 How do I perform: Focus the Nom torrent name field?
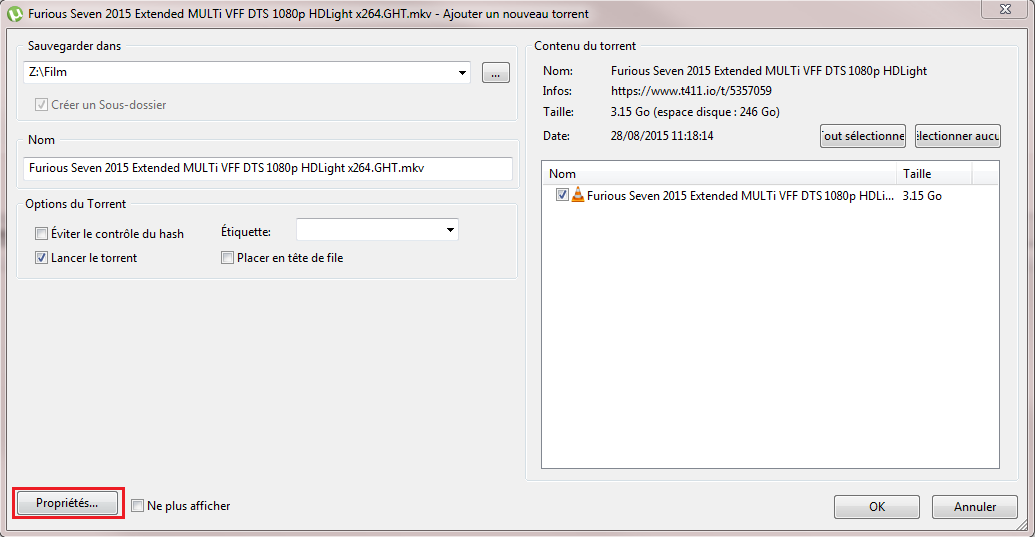click(x=268, y=168)
